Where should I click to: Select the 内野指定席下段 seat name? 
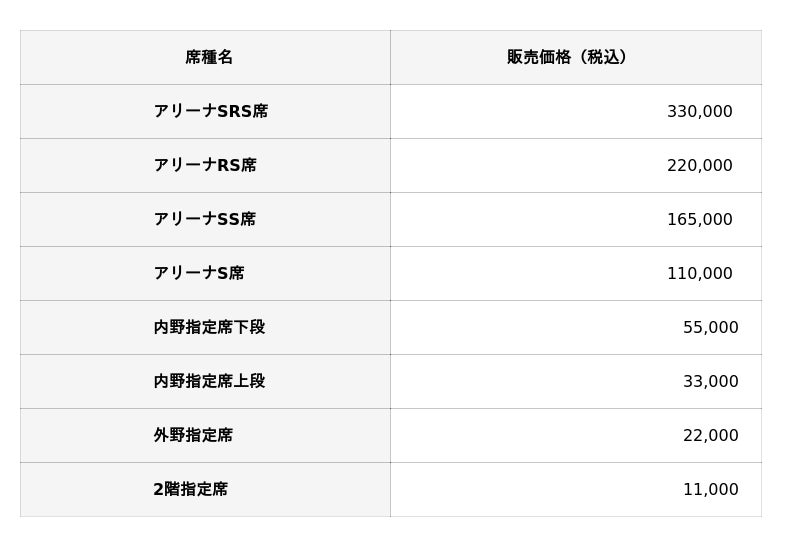click(209, 328)
